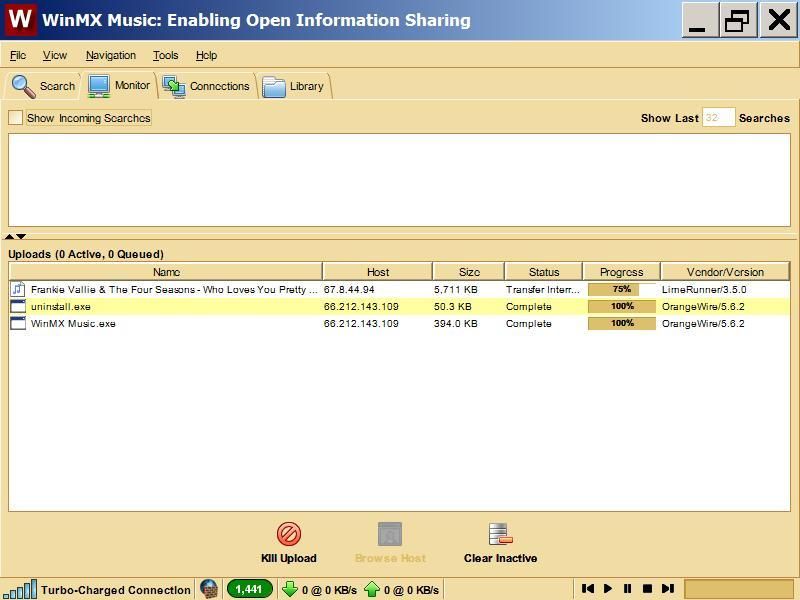Start playback with the play button
The width and height of the screenshot is (800, 600).
pyautogui.click(x=608, y=589)
